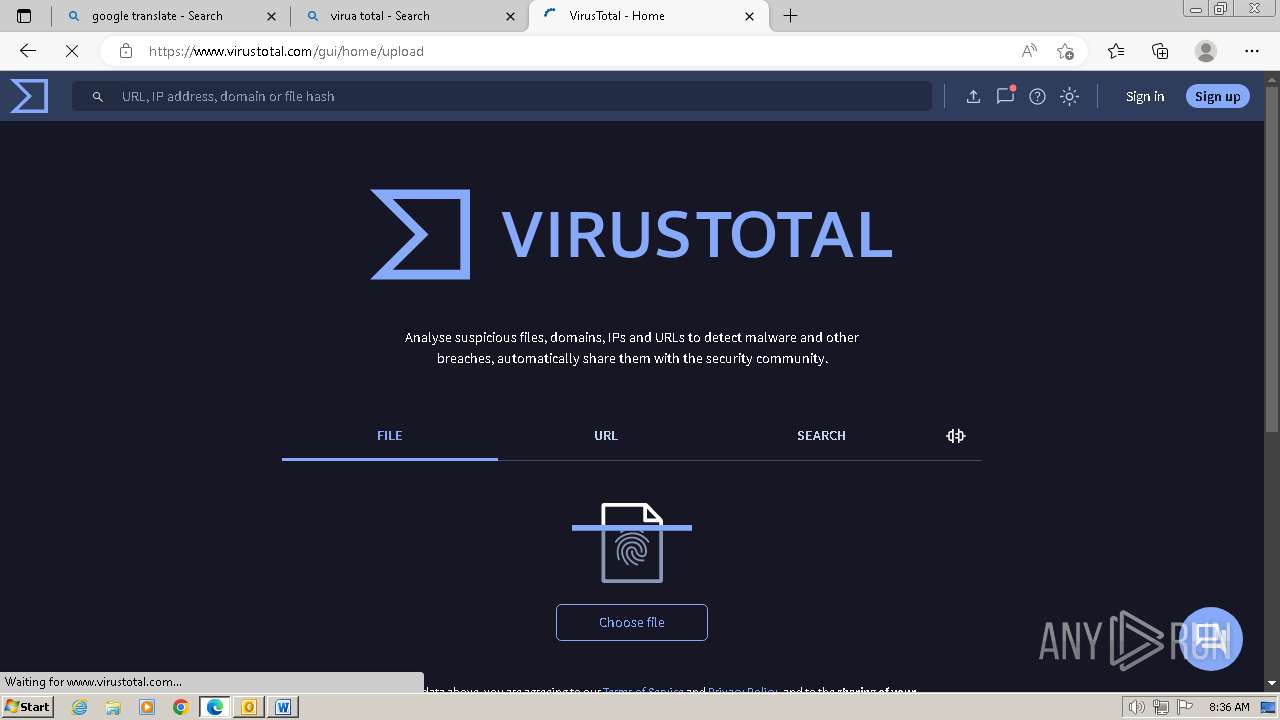Click the browser profile avatar
This screenshot has width=1280, height=720.
[x=1206, y=51]
